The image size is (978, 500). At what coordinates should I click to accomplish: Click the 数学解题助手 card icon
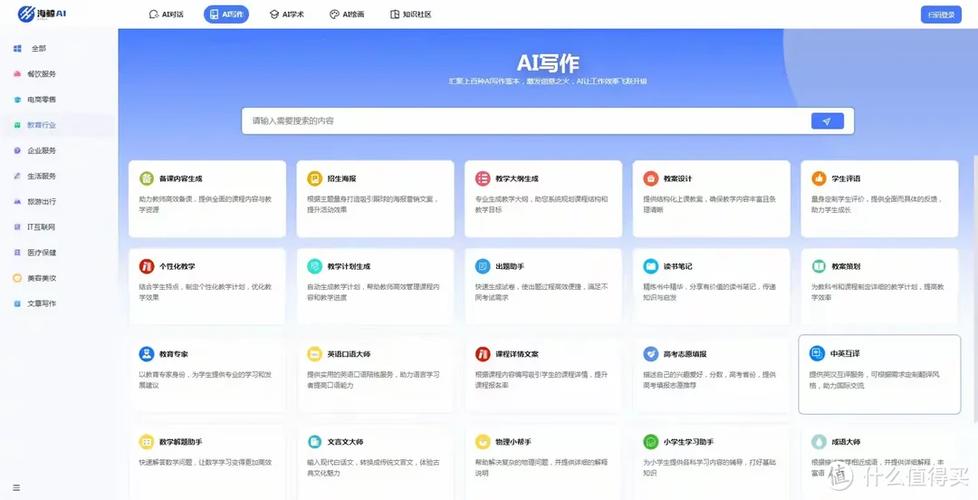coord(147,442)
